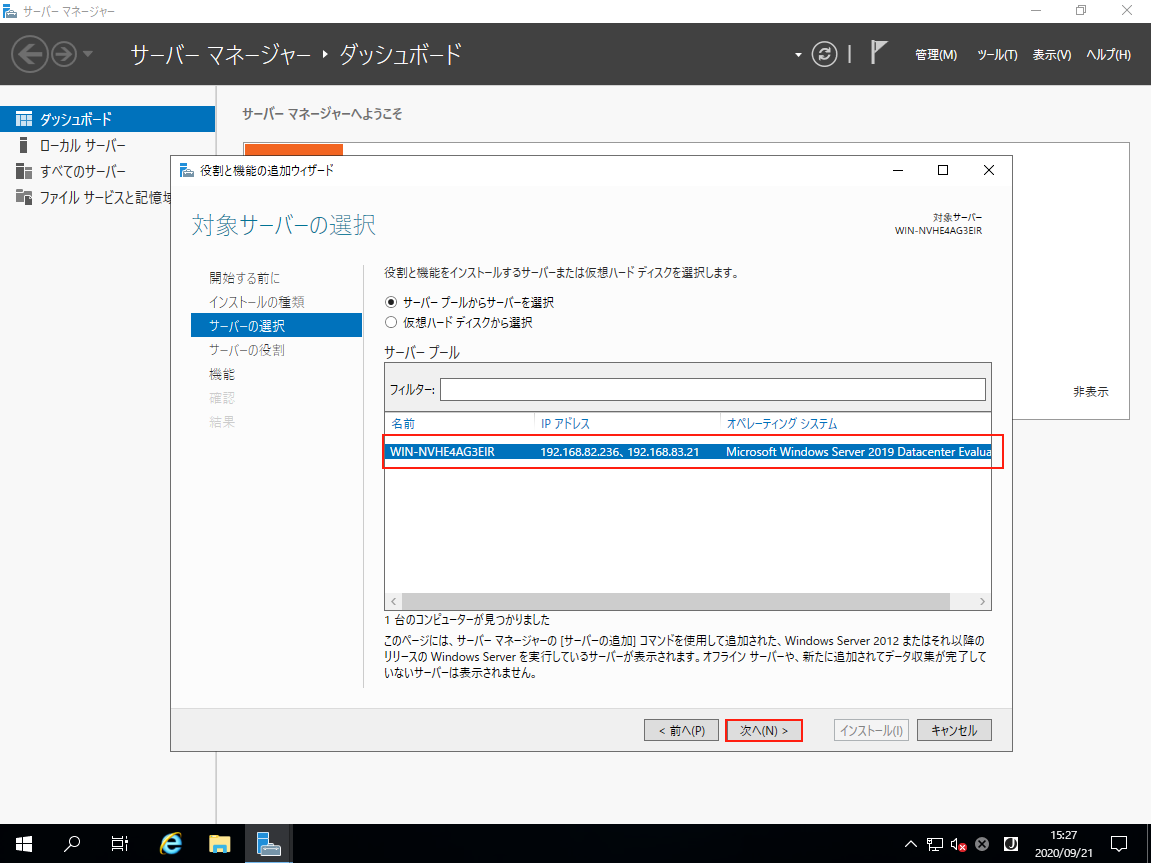Open the 表示(V) menu
The width and height of the screenshot is (1151, 863).
pos(1051,55)
